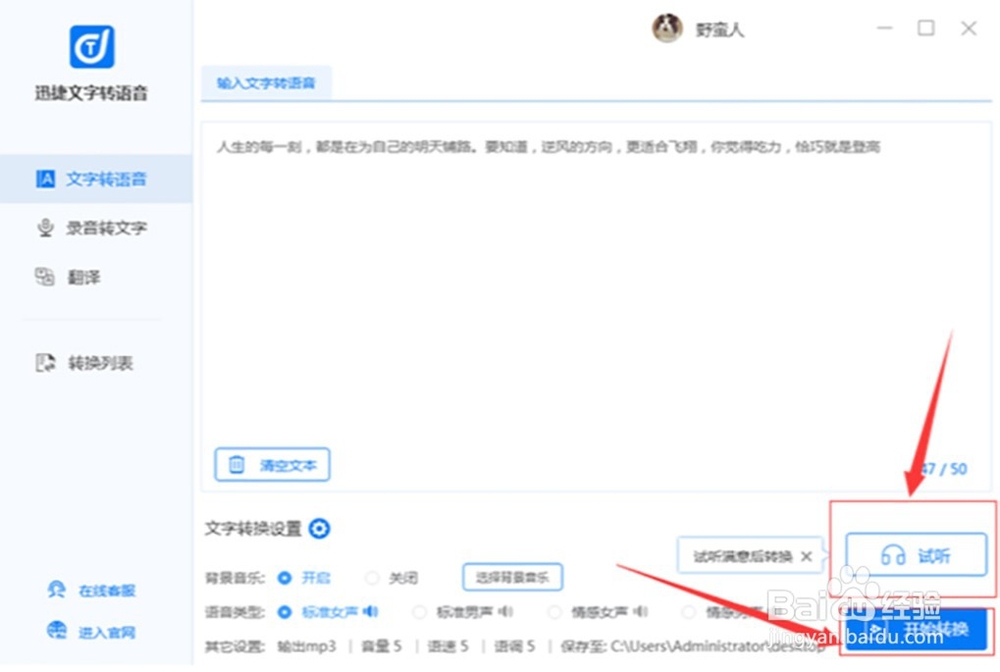
Task: Open 文字转语音 in the sidebar
Action: pyautogui.click(x=96, y=179)
